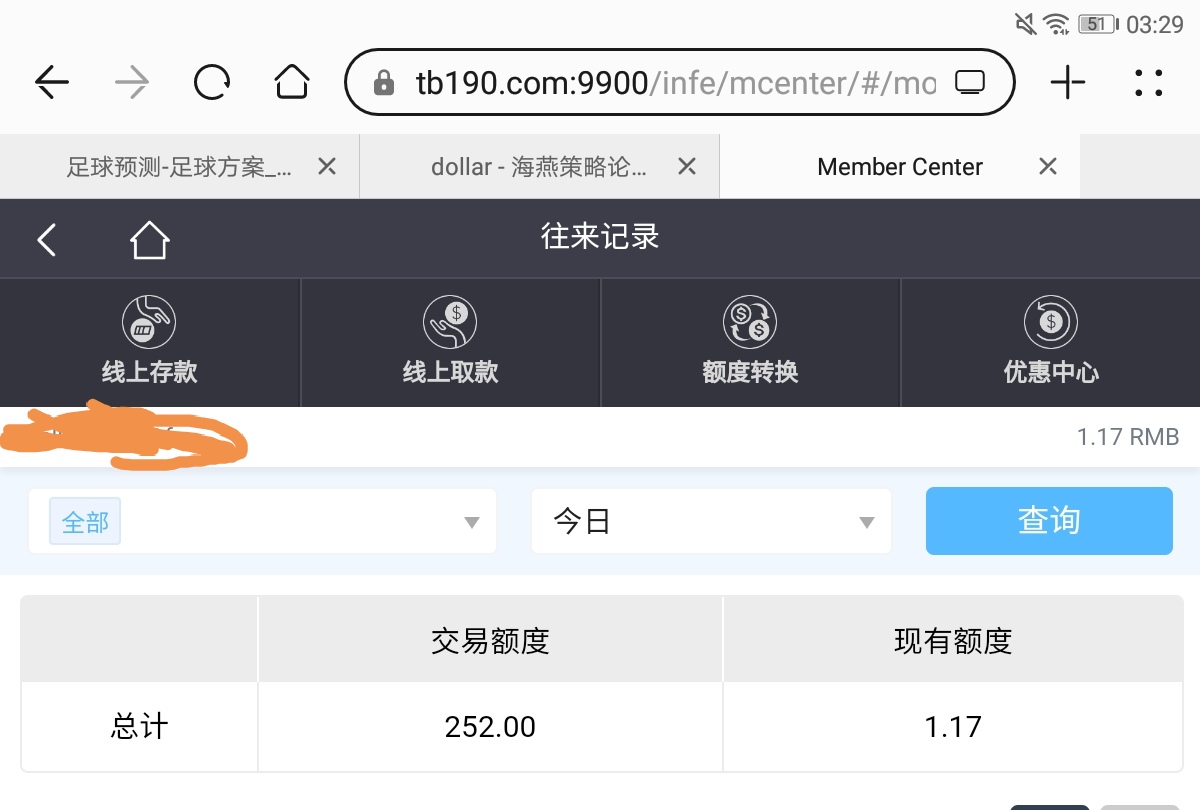Image resolution: width=1200 pixels, height=810 pixels.
Task: Toggle desktop view icon in address bar
Action: coord(970,83)
